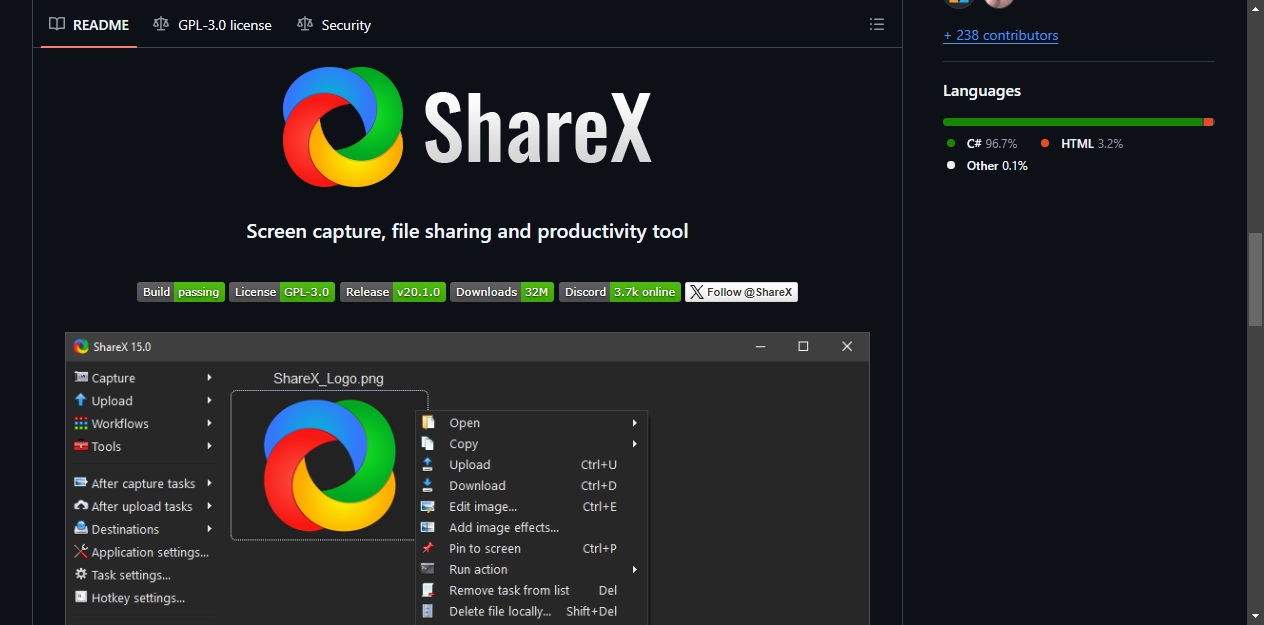Image resolution: width=1264 pixels, height=625 pixels.
Task: Click the Capture menu icon in ShareX
Action: (x=81, y=377)
